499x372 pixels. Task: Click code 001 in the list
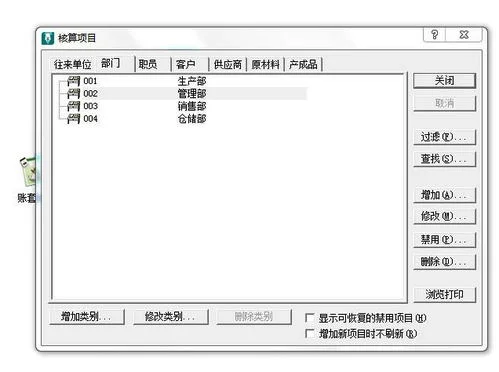(90, 81)
